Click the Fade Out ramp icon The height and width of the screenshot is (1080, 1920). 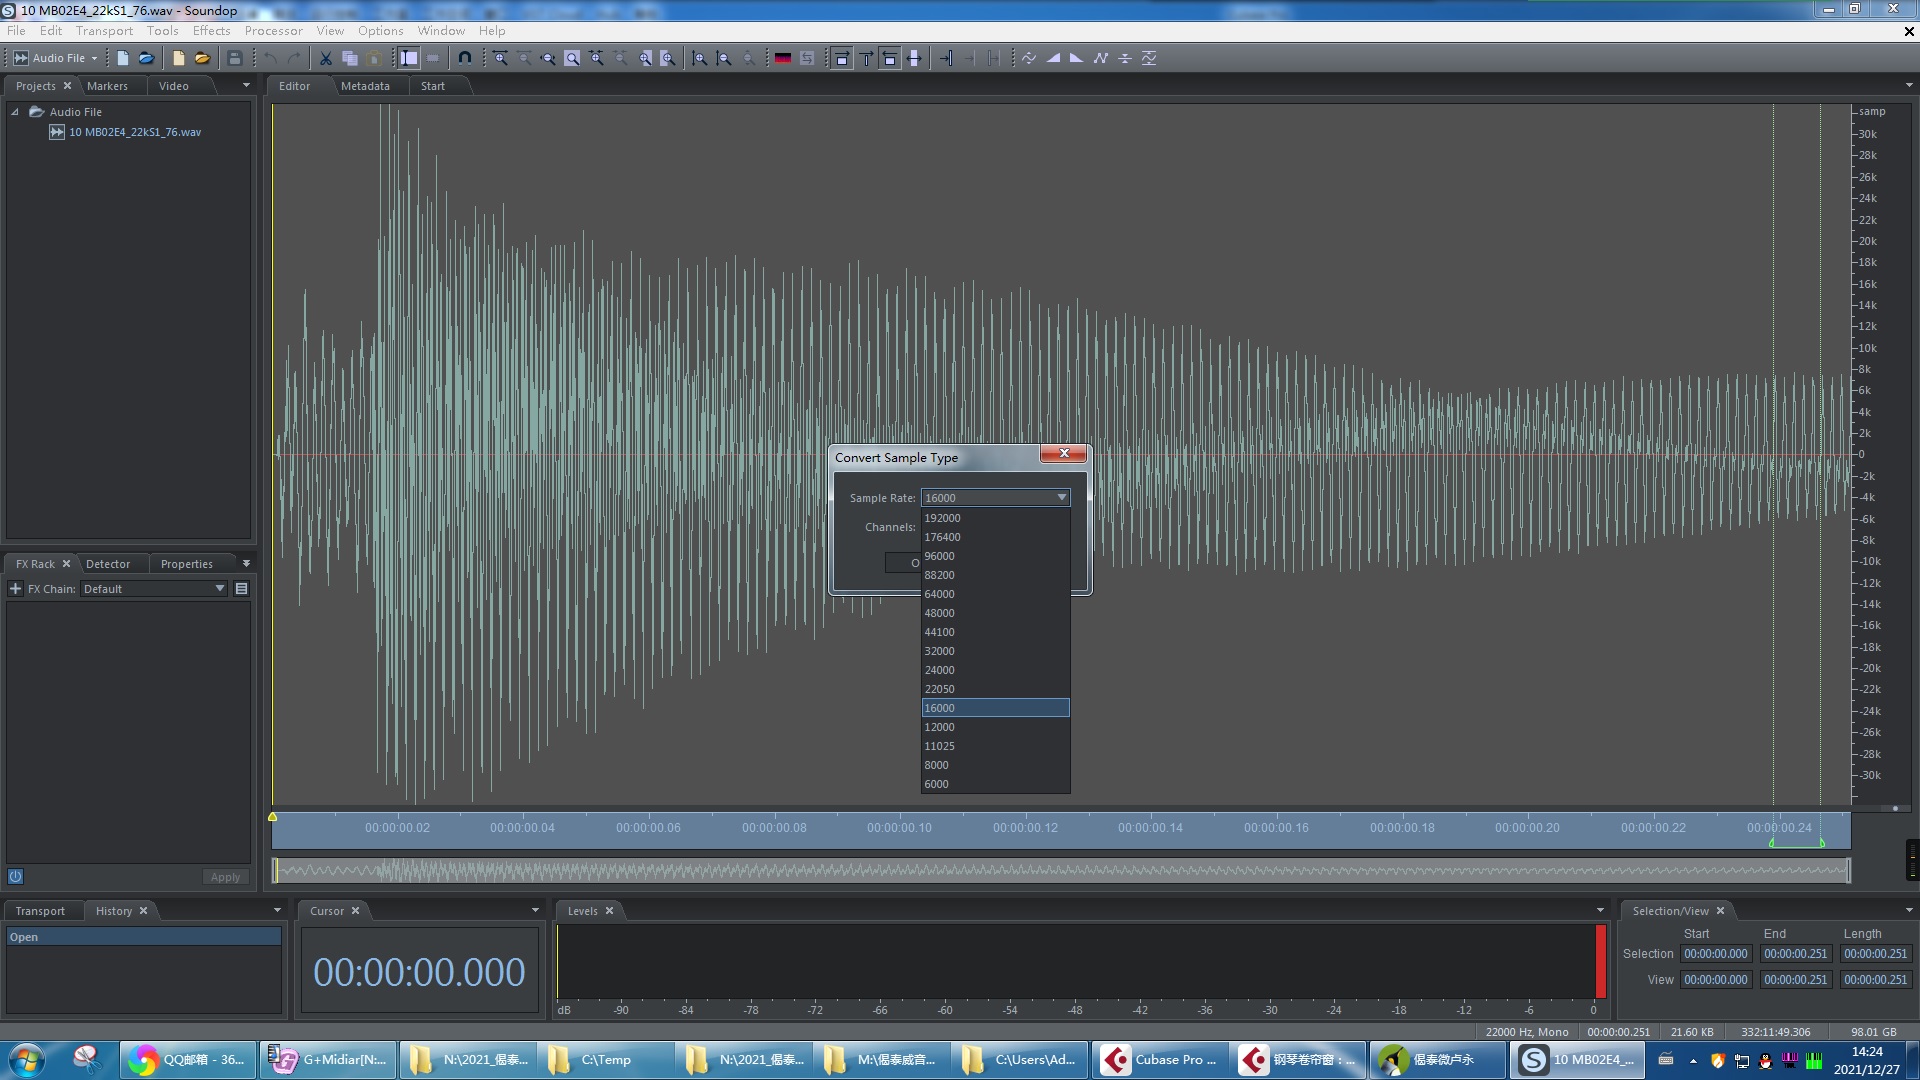[1076, 58]
